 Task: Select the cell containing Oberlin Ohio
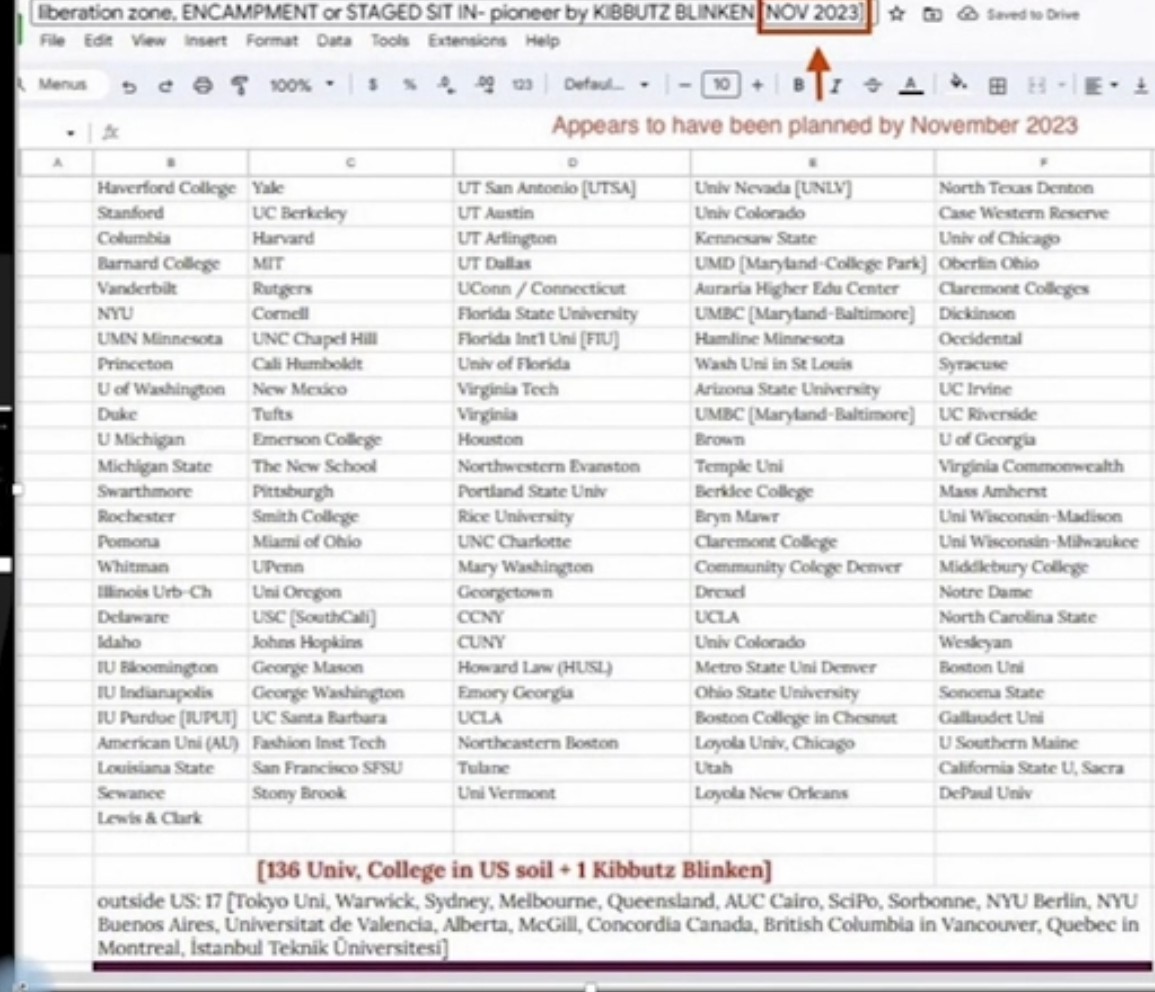pyautogui.click(x=1043, y=263)
